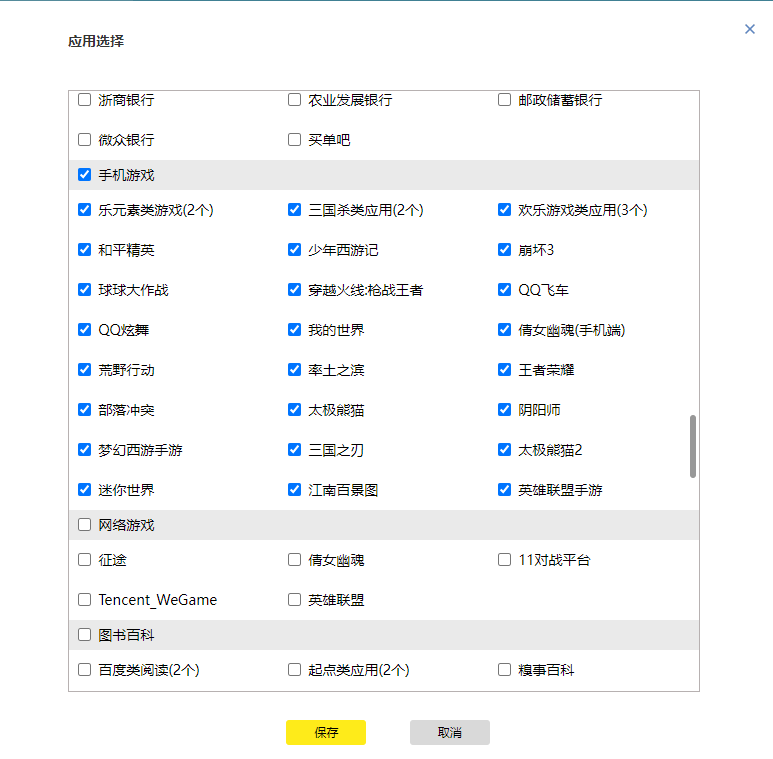Screen dimensions: 773x759
Task: Tick the Tencent_WeGame checkbox
Action: coord(84,599)
